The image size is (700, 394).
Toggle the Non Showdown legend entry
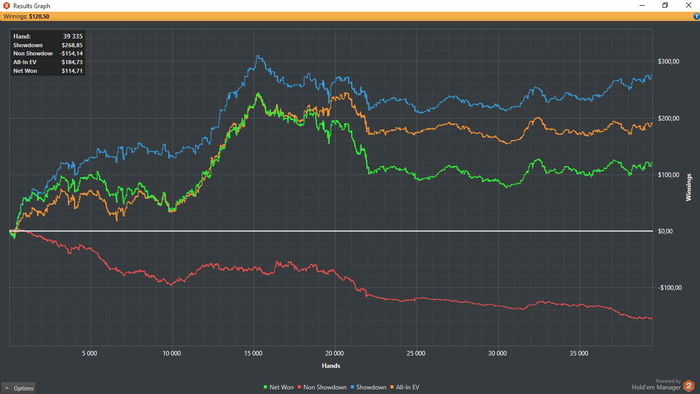tap(322, 387)
